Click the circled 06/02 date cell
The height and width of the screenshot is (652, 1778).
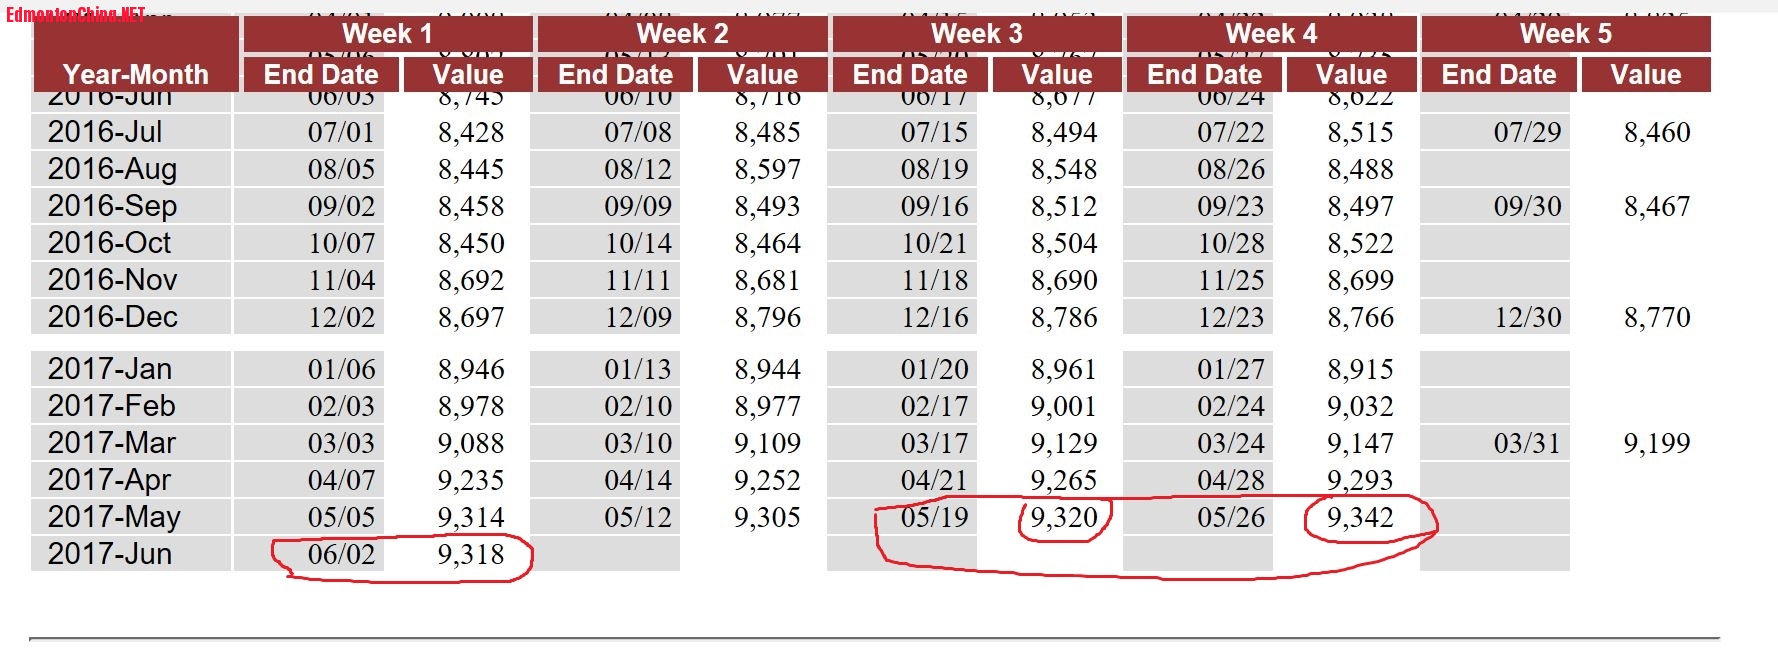click(341, 554)
